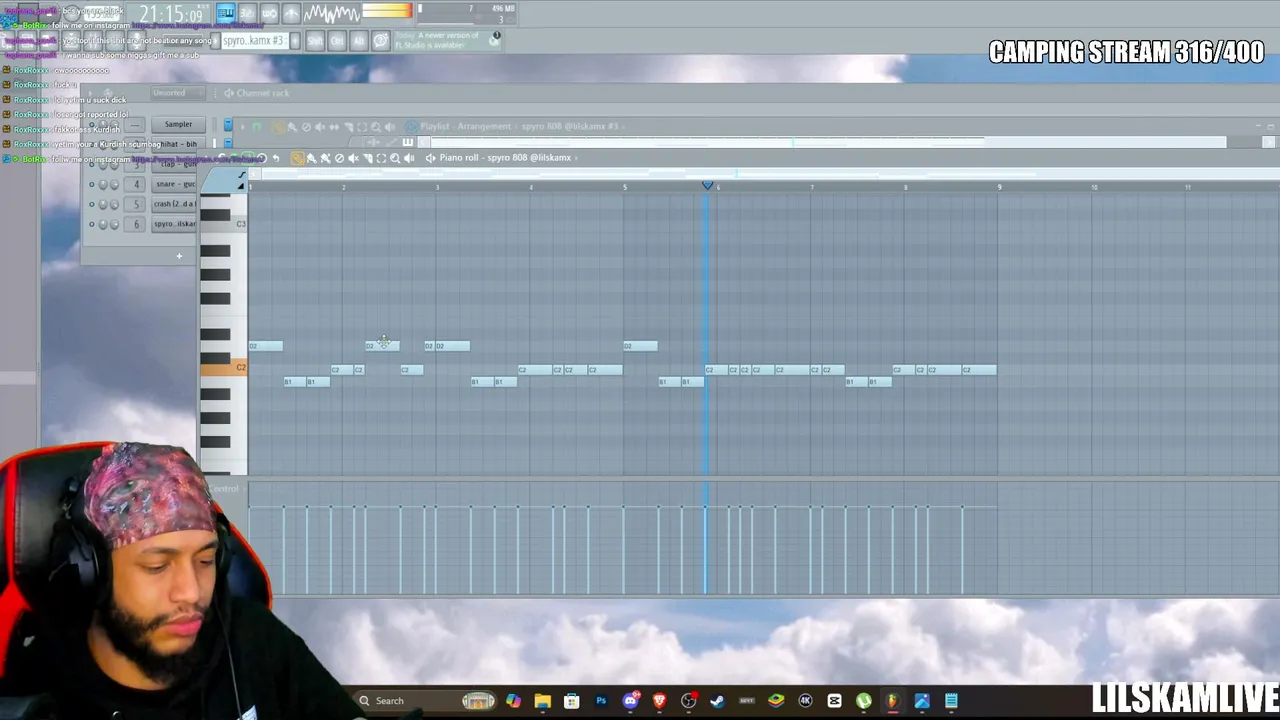The height and width of the screenshot is (720, 1280).
Task: Toggle mute LED for crash channel
Action: pos(92,204)
